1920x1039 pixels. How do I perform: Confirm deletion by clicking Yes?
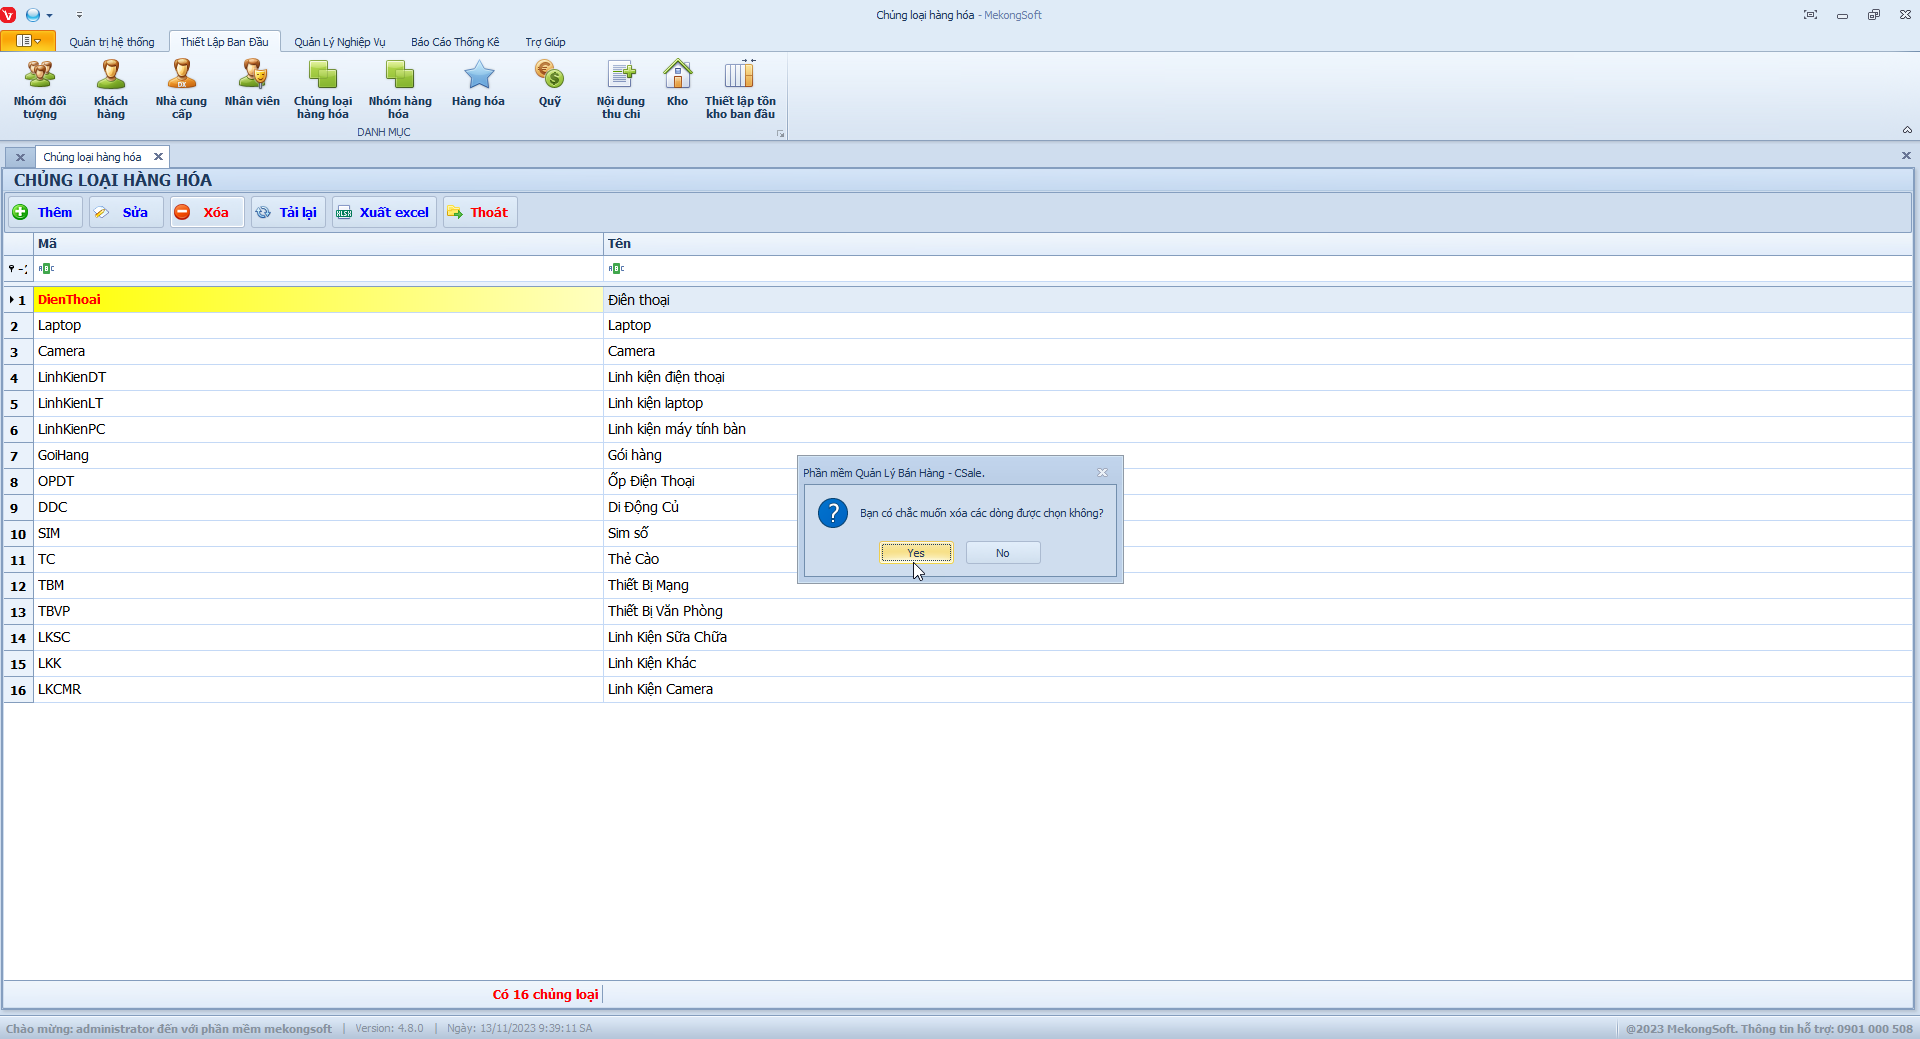click(x=916, y=553)
